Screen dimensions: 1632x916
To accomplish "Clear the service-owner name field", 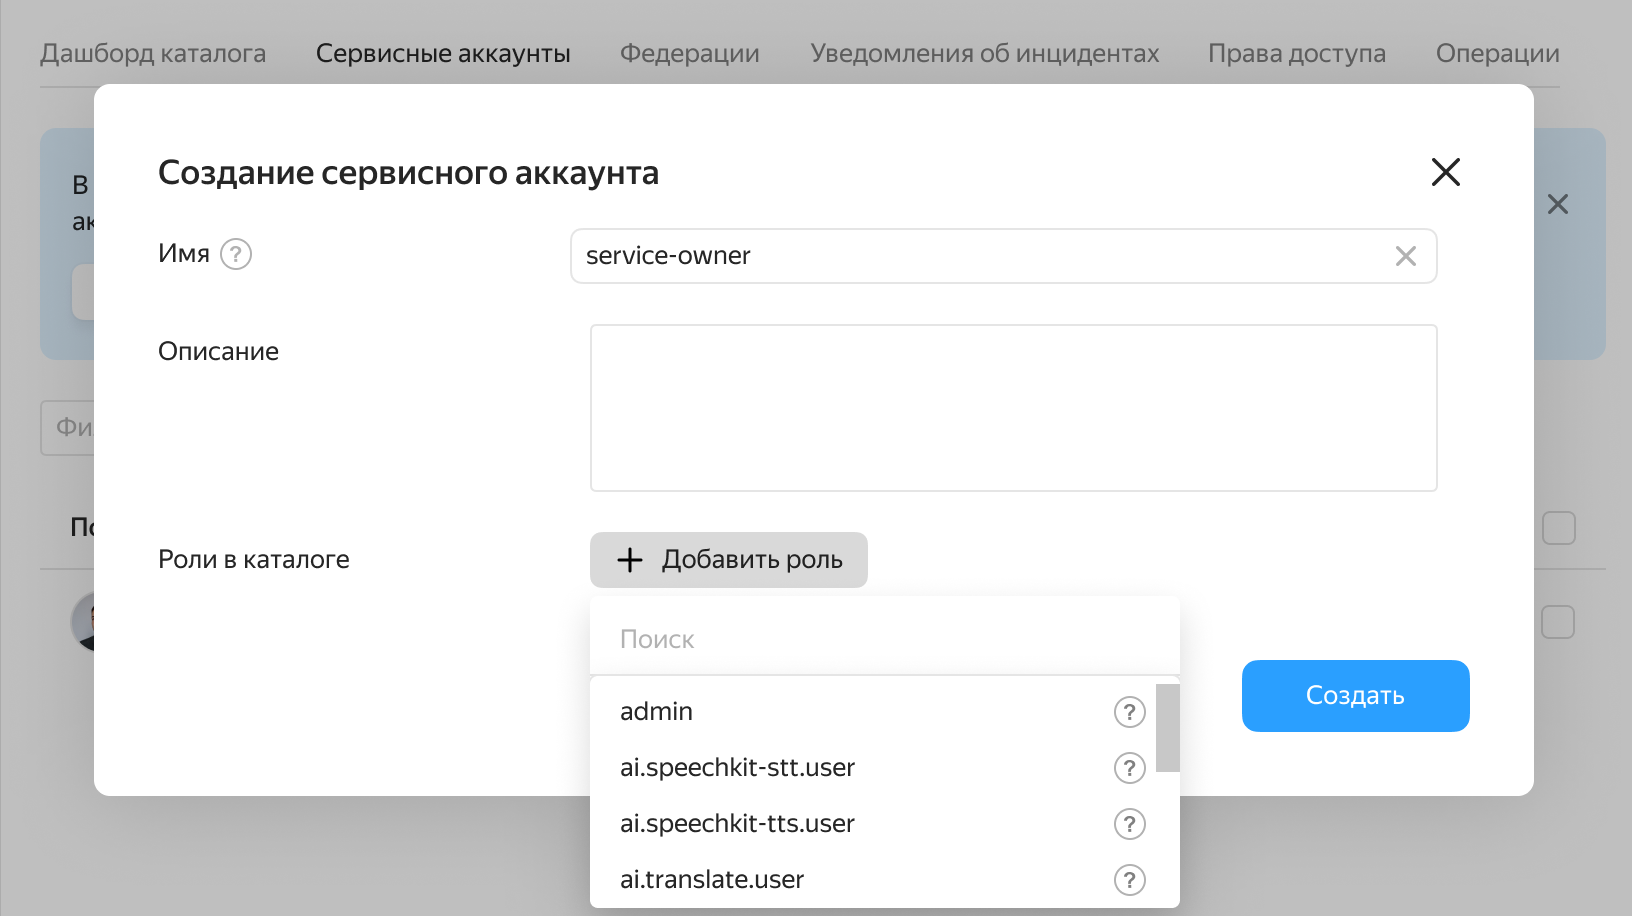I will [x=1406, y=256].
